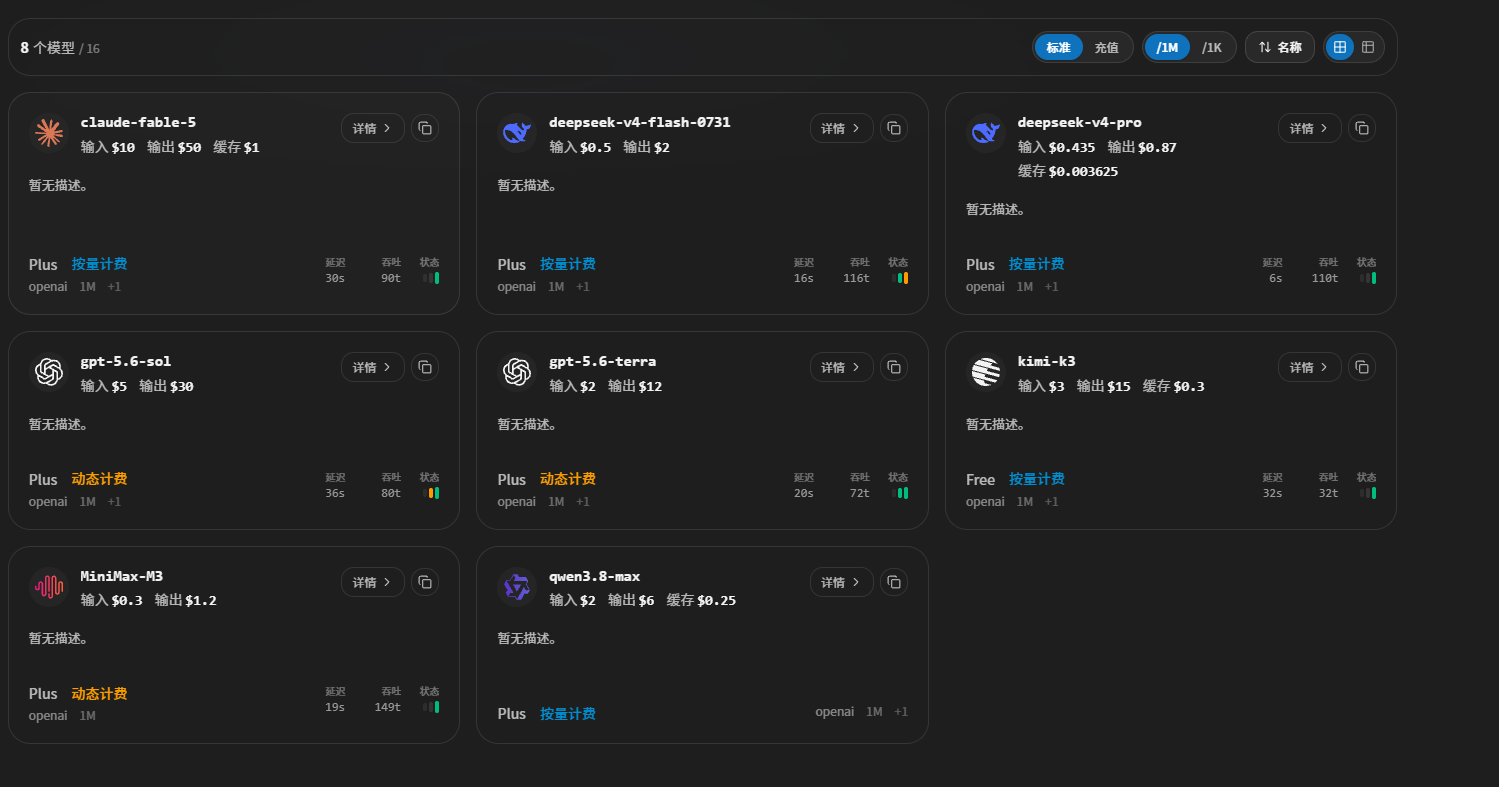1499x787 pixels.
Task: Click the claude-fable-5 starburst logo
Action: tap(48, 133)
